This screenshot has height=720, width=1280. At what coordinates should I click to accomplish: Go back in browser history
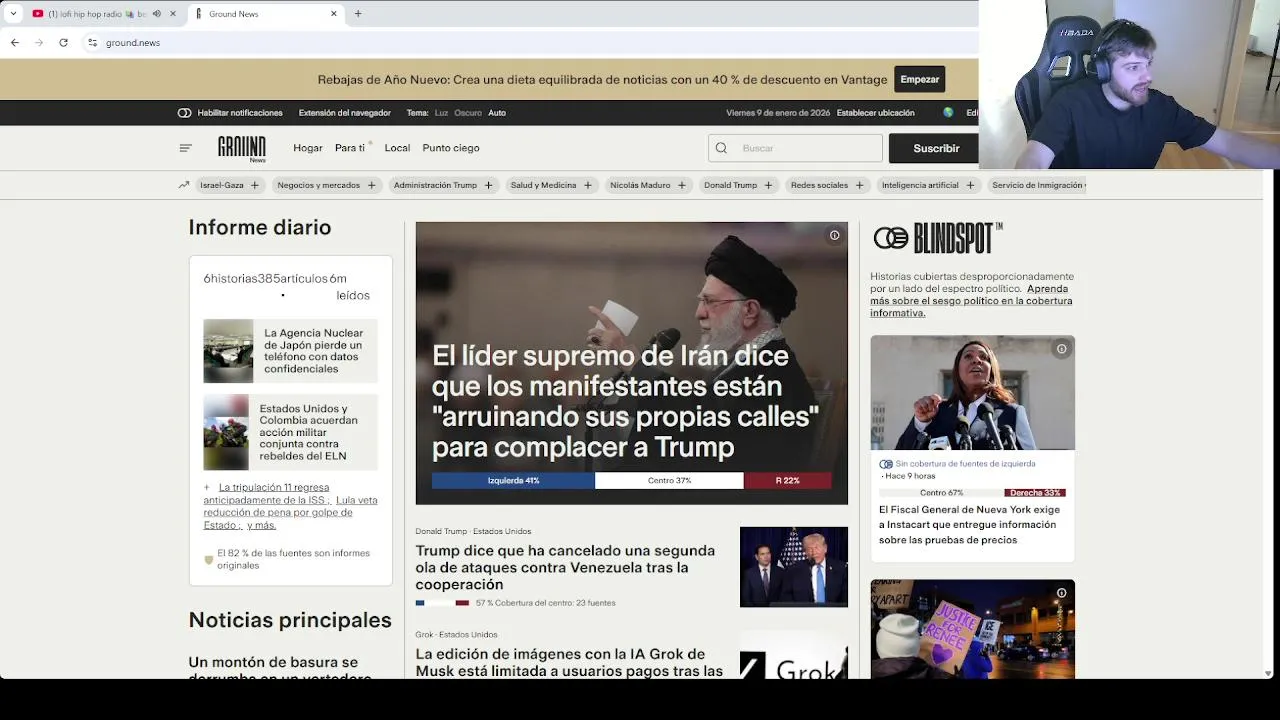tap(15, 43)
